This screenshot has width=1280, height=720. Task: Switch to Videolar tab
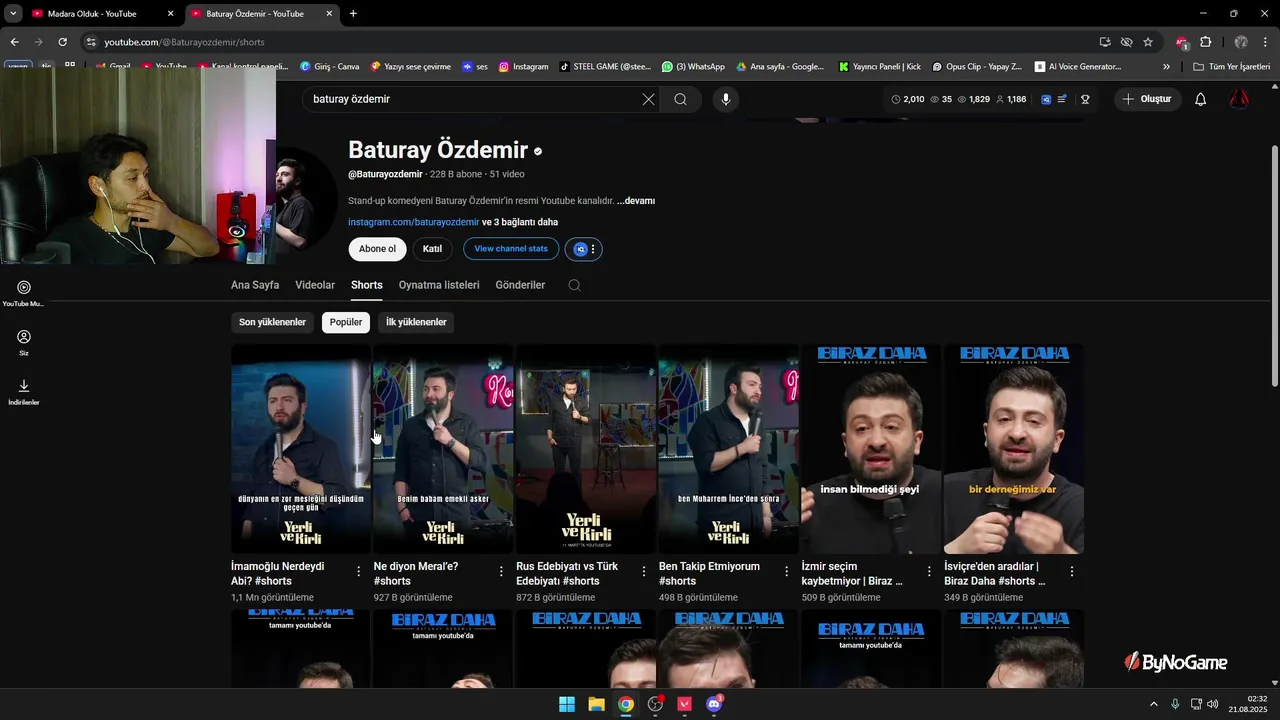[x=315, y=285]
